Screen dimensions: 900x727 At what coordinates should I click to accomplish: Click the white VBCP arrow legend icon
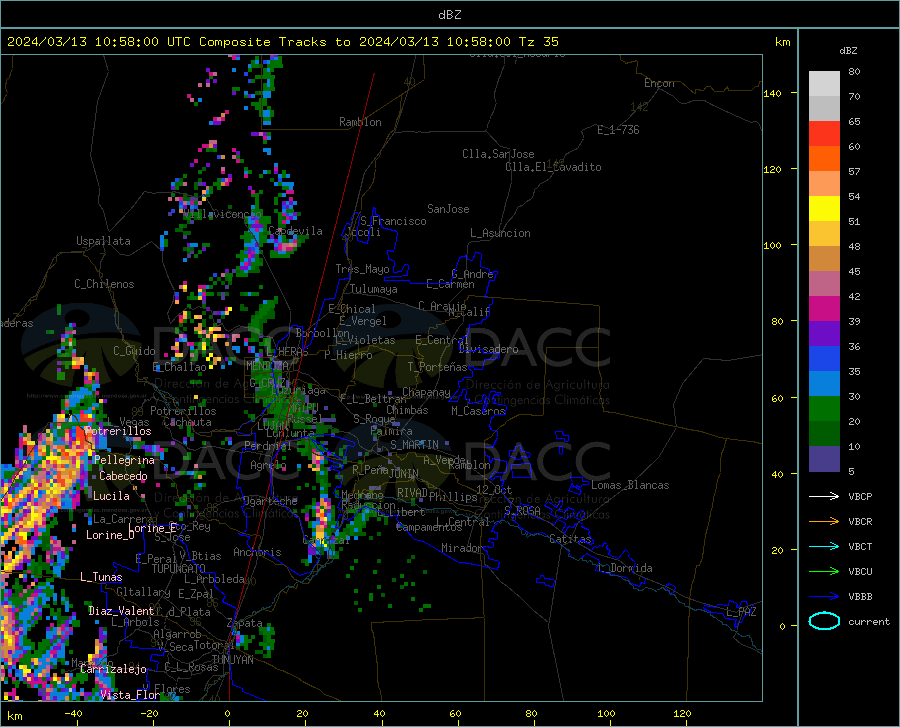[824, 496]
